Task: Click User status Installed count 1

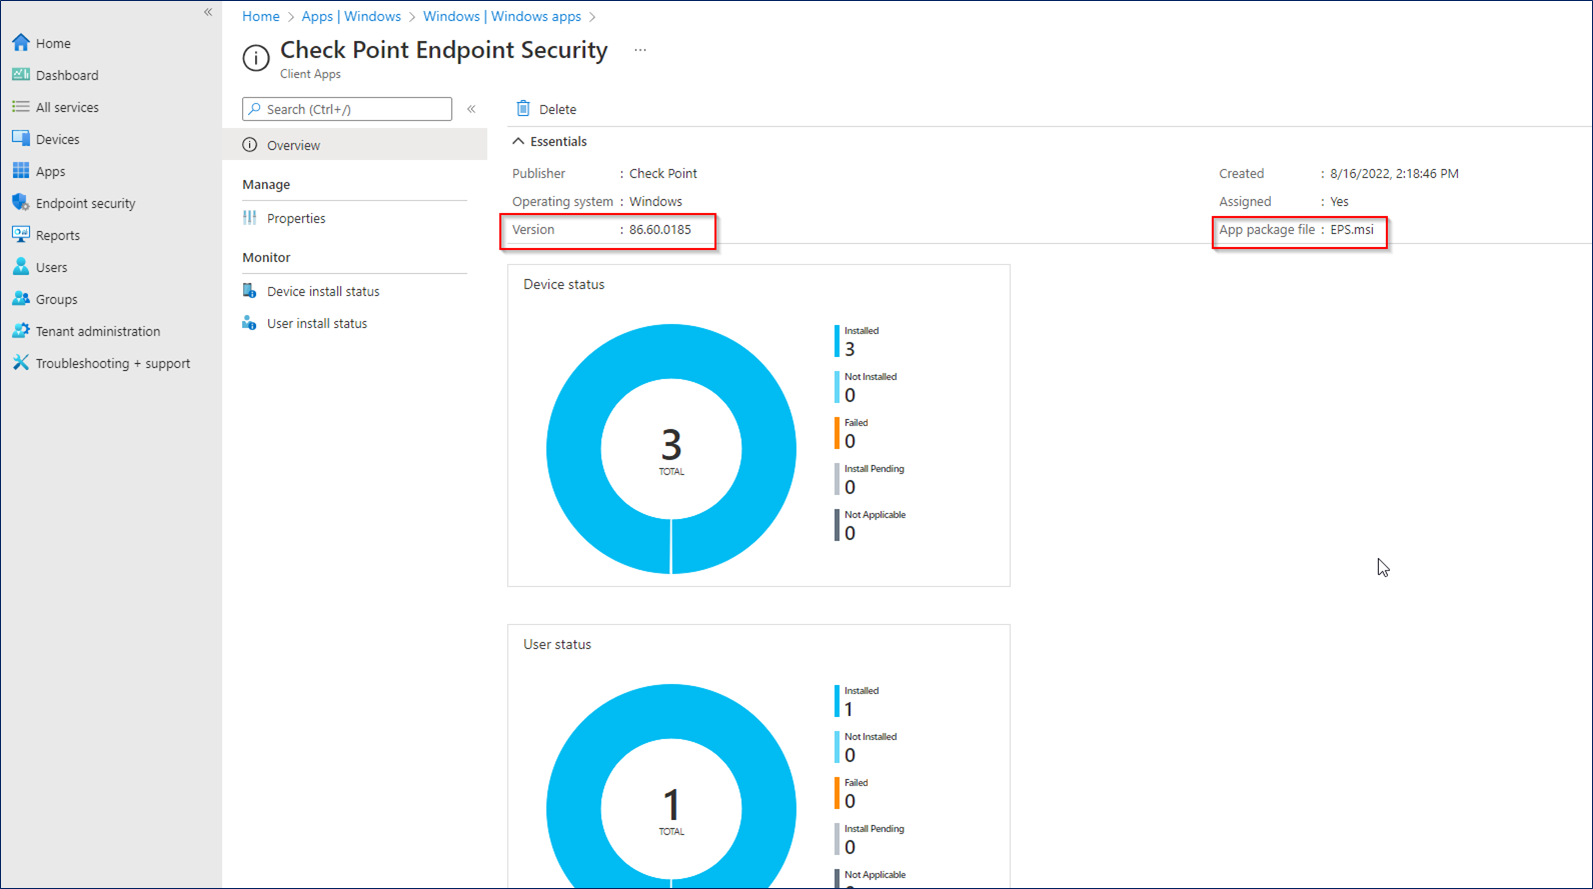Action: tap(849, 709)
